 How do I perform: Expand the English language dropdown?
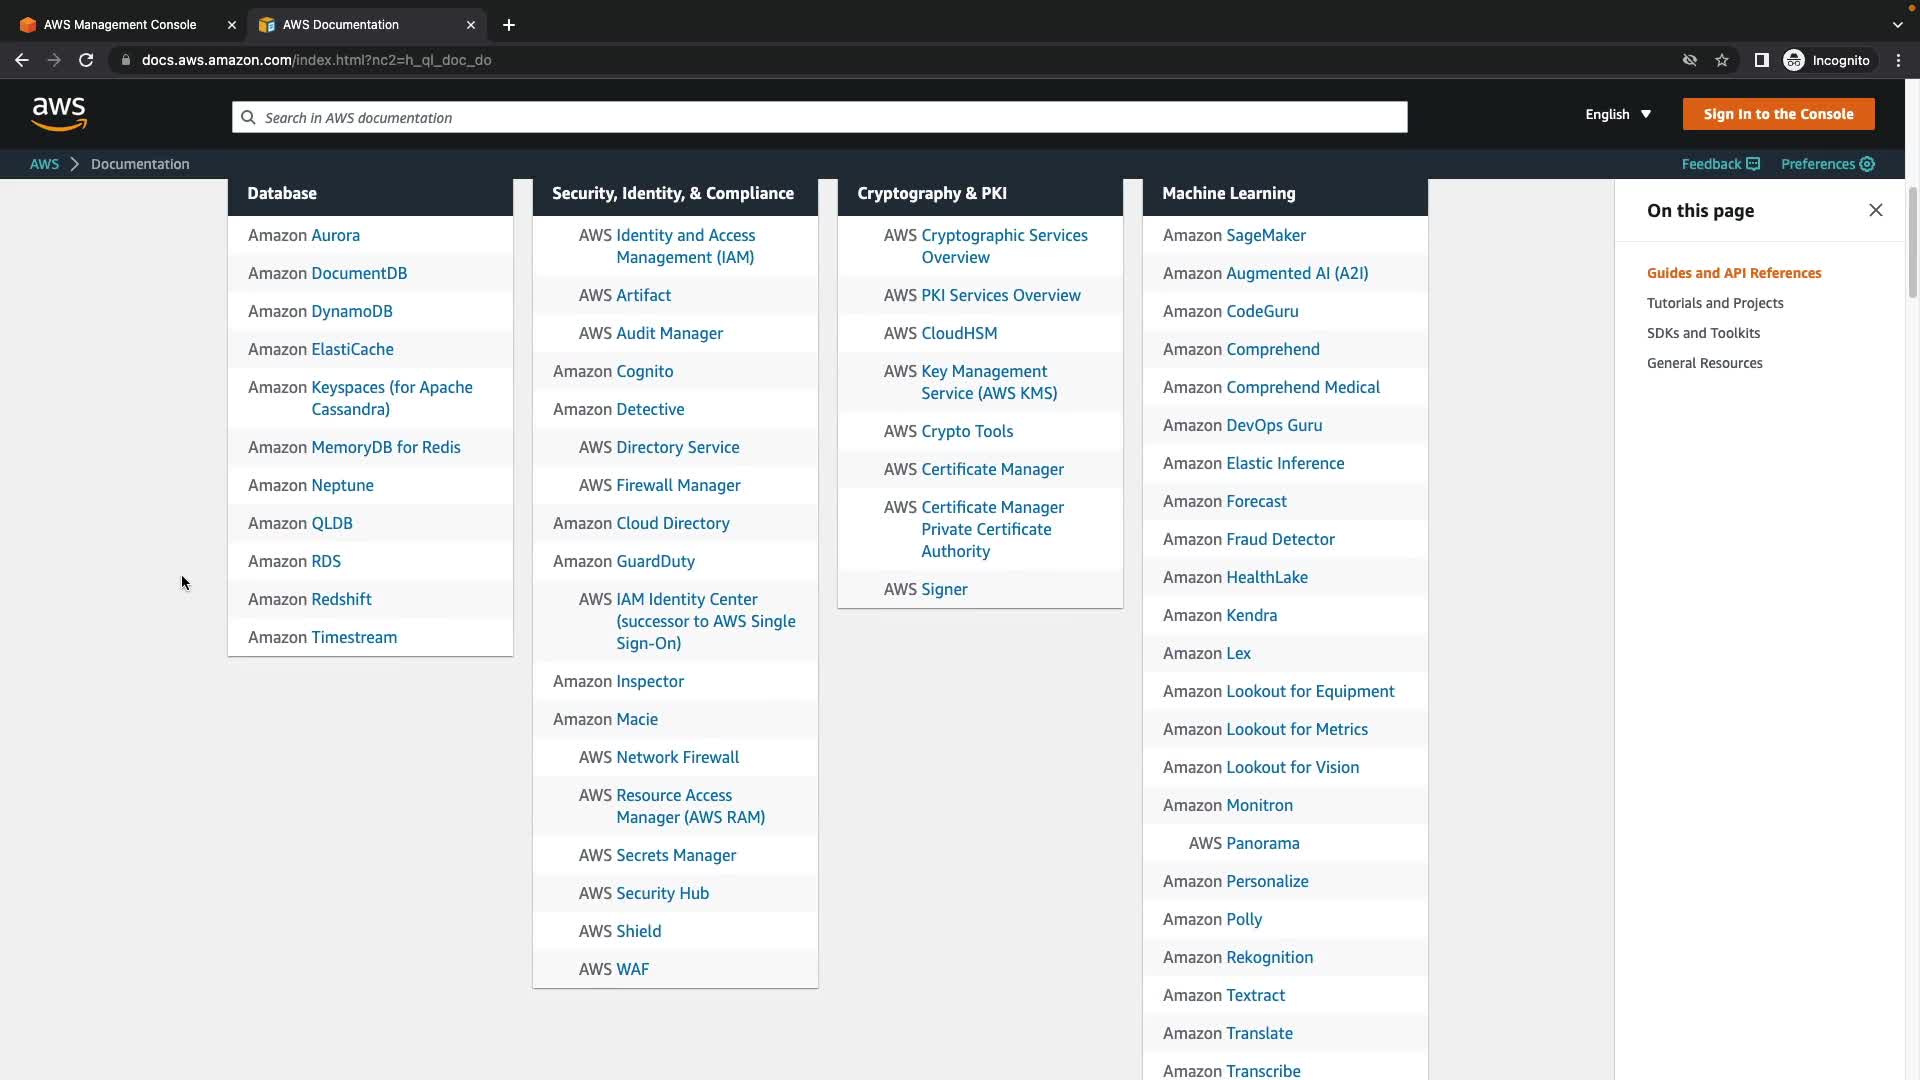pos(1617,114)
